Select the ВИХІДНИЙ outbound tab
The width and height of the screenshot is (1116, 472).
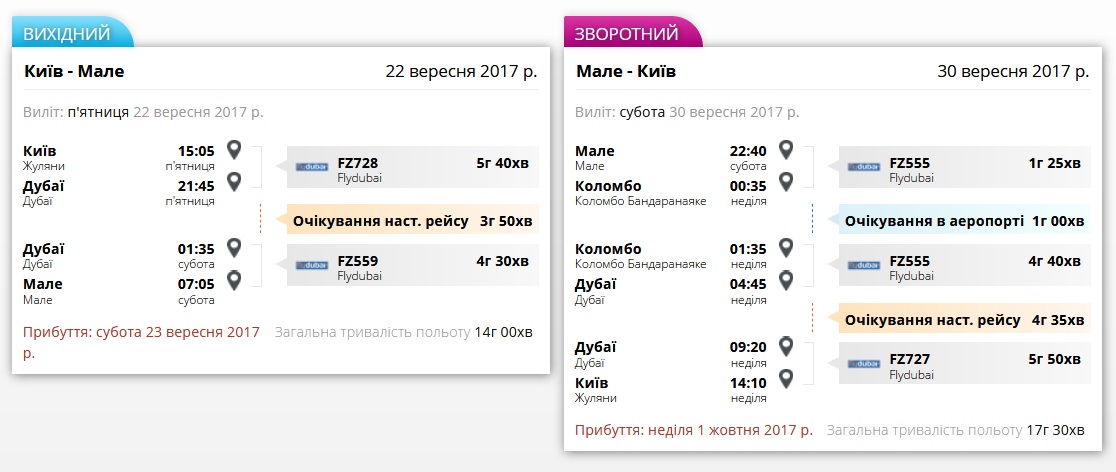[x=68, y=34]
